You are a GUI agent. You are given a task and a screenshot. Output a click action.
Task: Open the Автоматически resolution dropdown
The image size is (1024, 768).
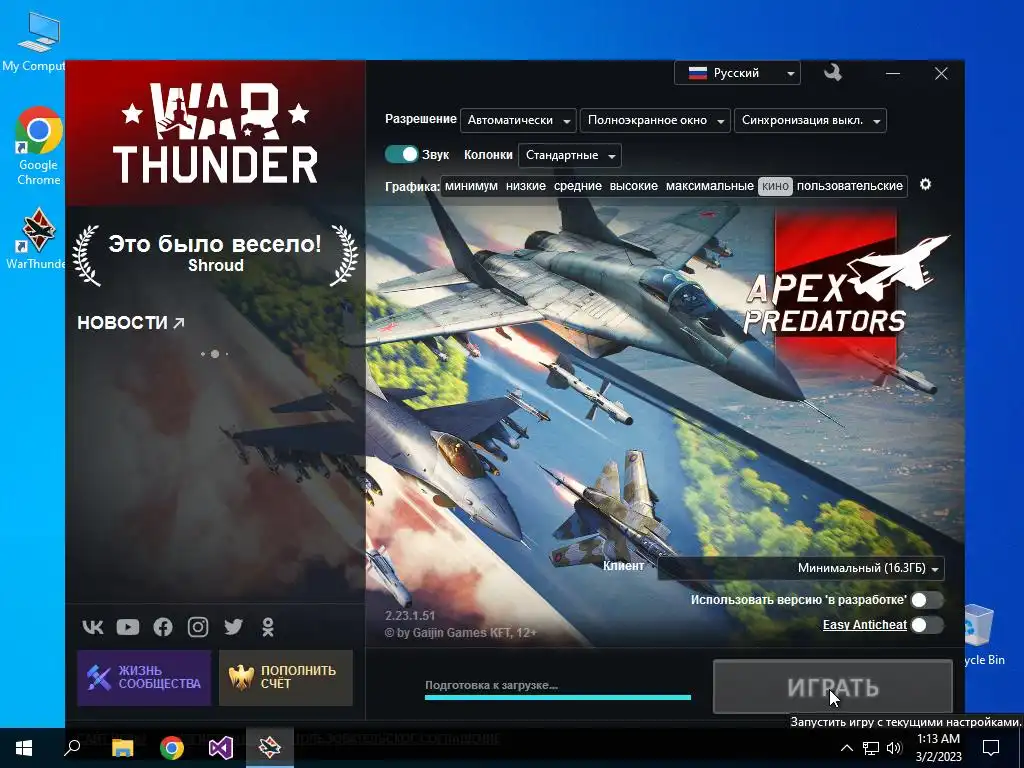[518, 120]
